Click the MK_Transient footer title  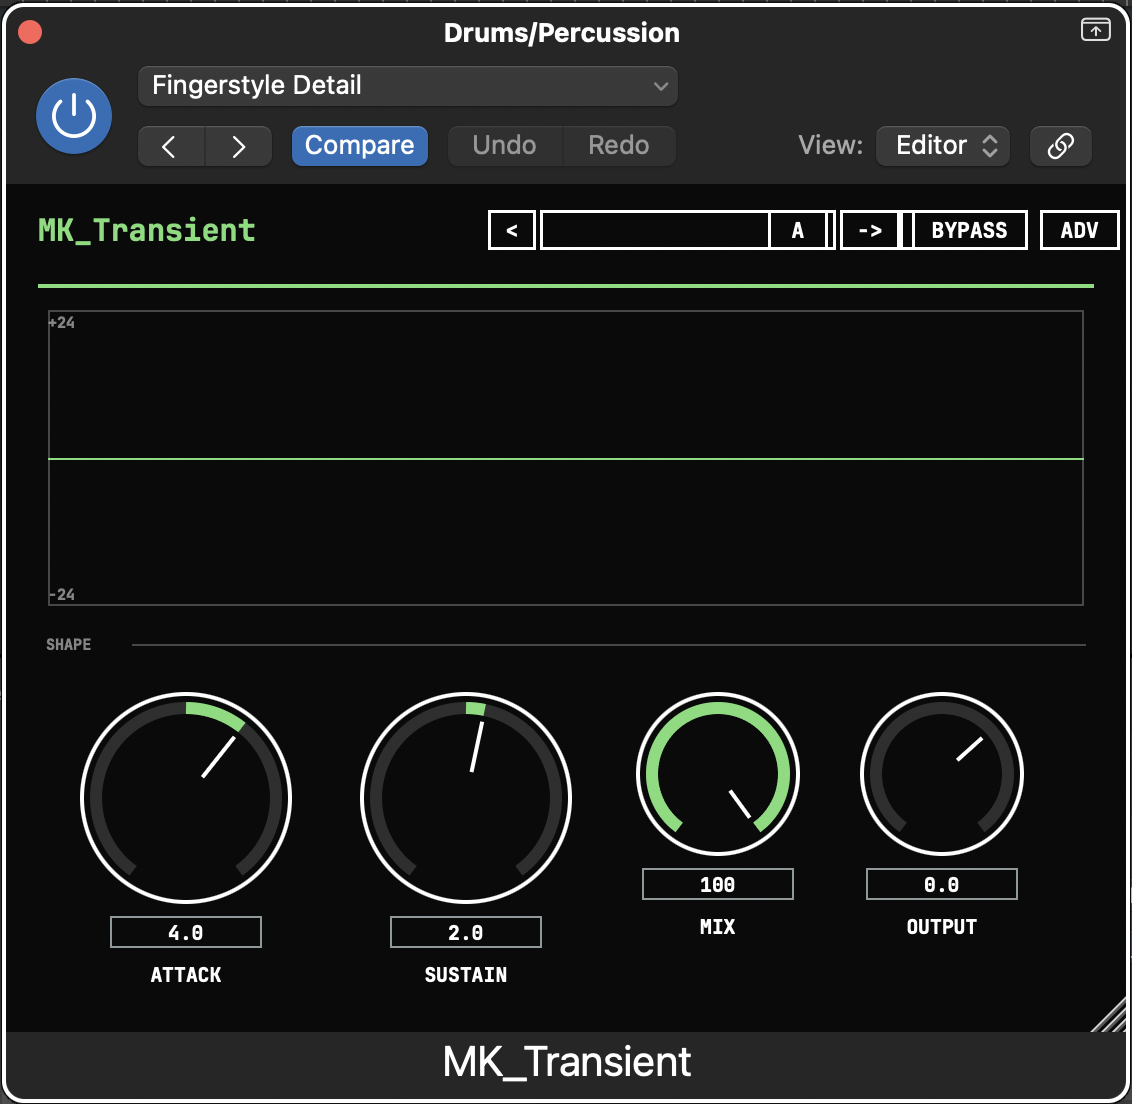click(x=567, y=1063)
